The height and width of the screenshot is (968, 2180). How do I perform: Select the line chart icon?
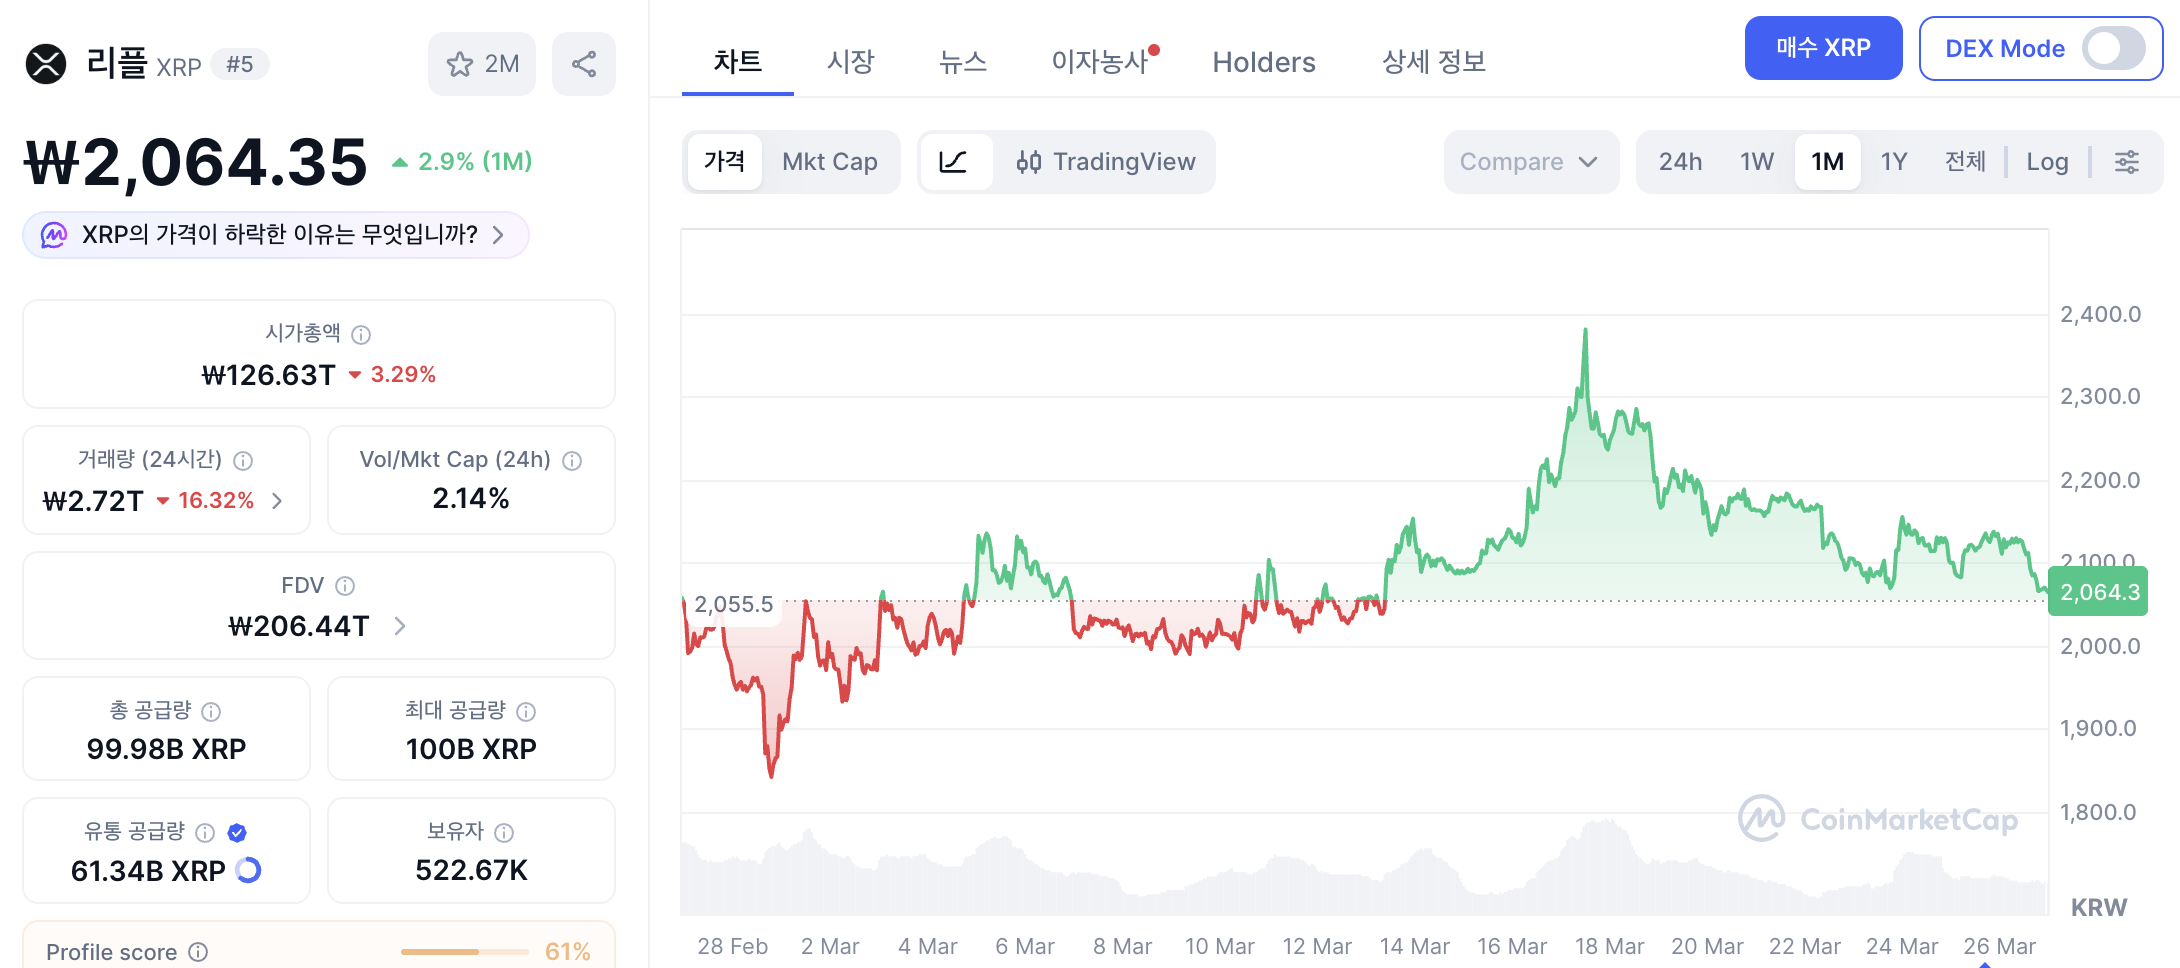click(954, 162)
